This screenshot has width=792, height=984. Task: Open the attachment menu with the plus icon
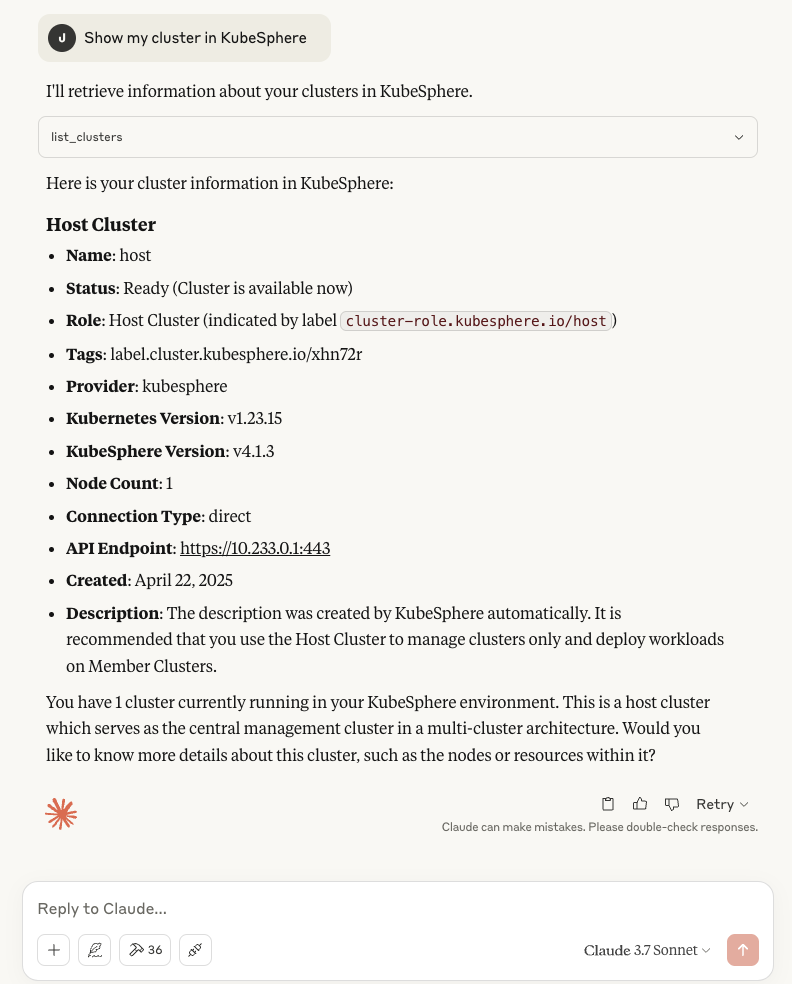[54, 950]
